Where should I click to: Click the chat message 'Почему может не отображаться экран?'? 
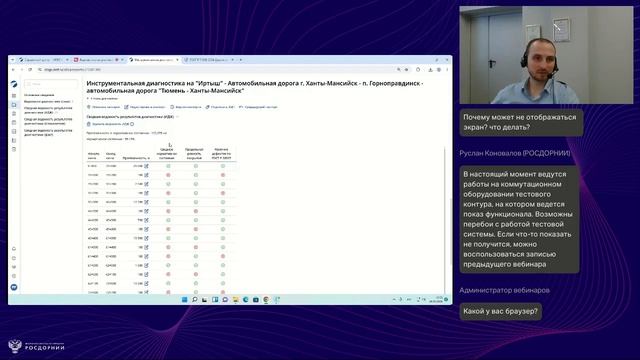[x=521, y=122]
